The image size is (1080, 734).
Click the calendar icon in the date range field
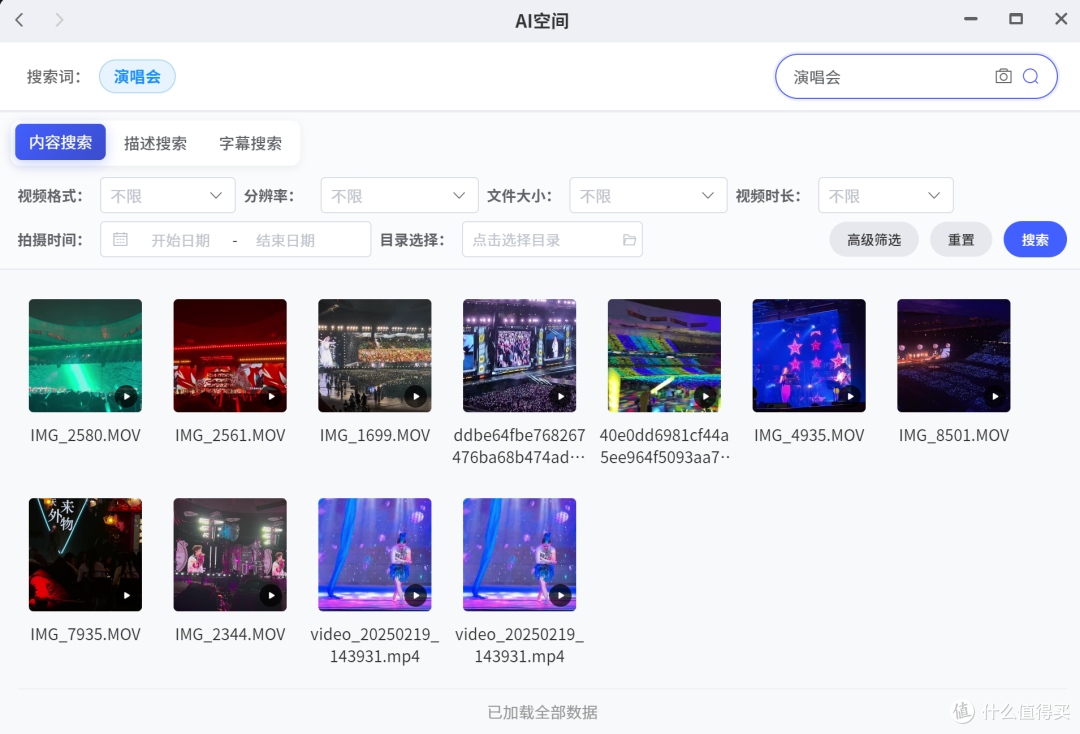point(121,240)
